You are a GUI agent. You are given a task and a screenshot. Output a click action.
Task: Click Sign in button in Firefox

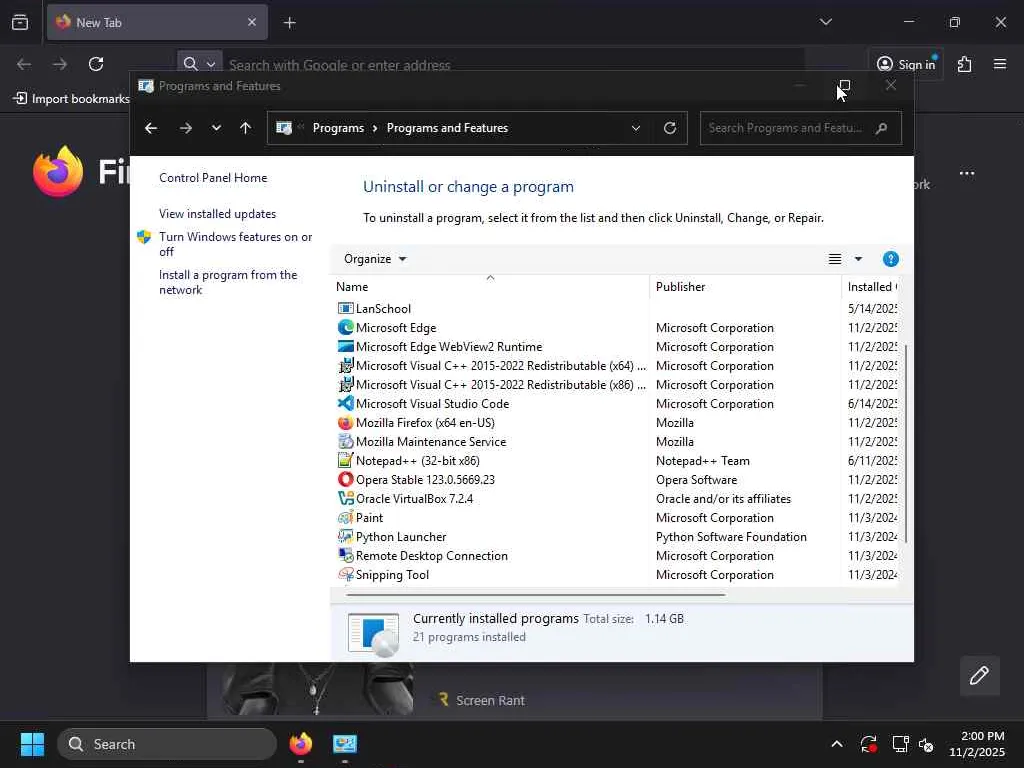[906, 64]
